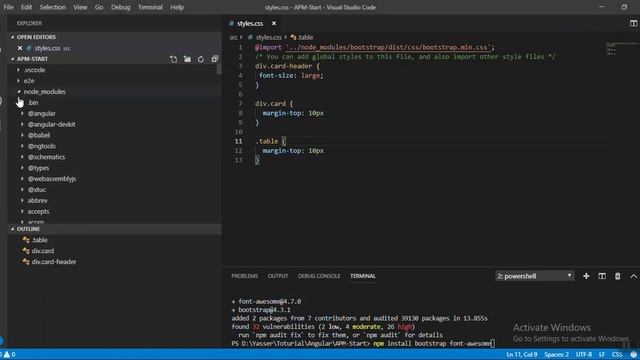Refresh the explorer tree
Screen dimensions: 640x360
pyautogui.click(x=201, y=59)
